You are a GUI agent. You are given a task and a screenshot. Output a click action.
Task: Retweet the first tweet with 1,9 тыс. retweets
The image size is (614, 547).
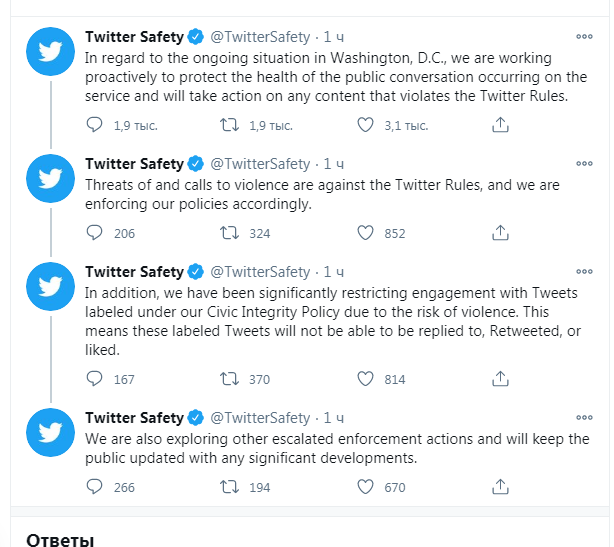(229, 125)
